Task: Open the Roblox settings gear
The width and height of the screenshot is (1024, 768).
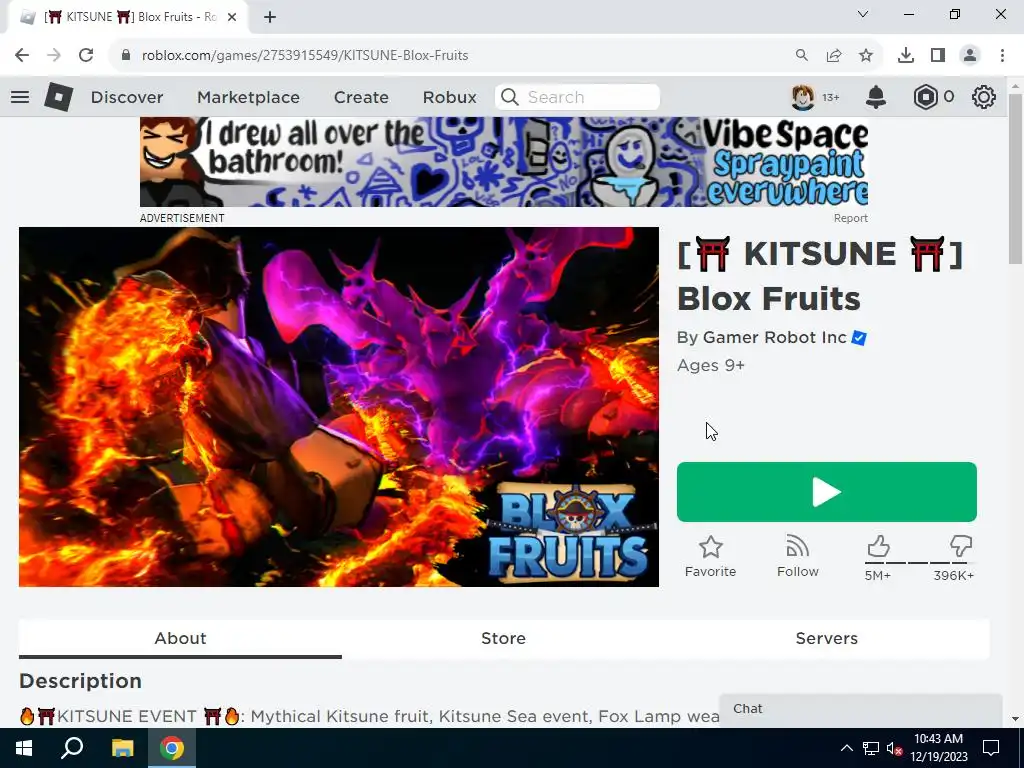Action: pos(984,97)
